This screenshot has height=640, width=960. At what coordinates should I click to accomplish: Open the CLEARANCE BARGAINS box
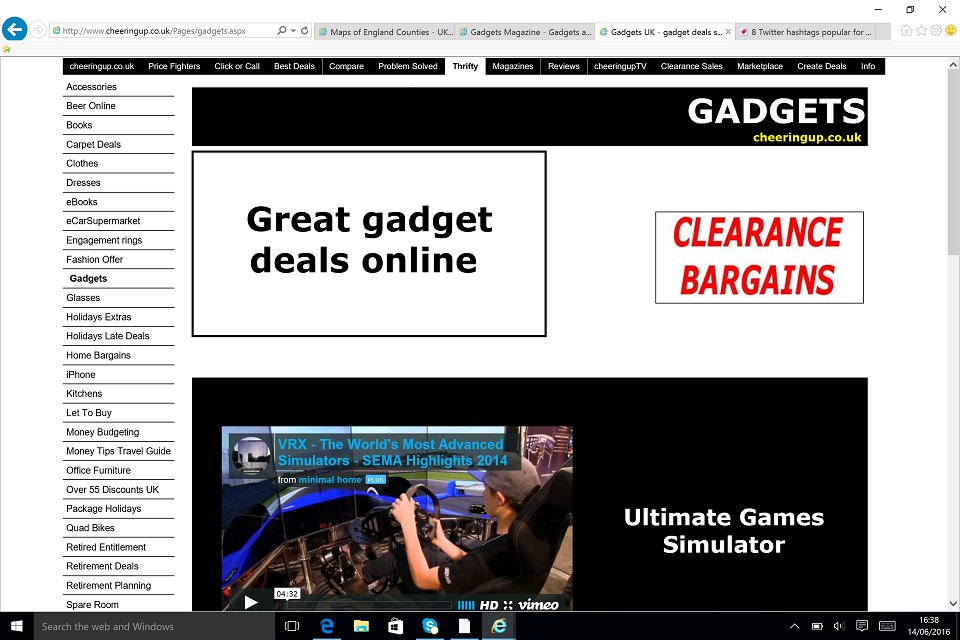pyautogui.click(x=758, y=257)
